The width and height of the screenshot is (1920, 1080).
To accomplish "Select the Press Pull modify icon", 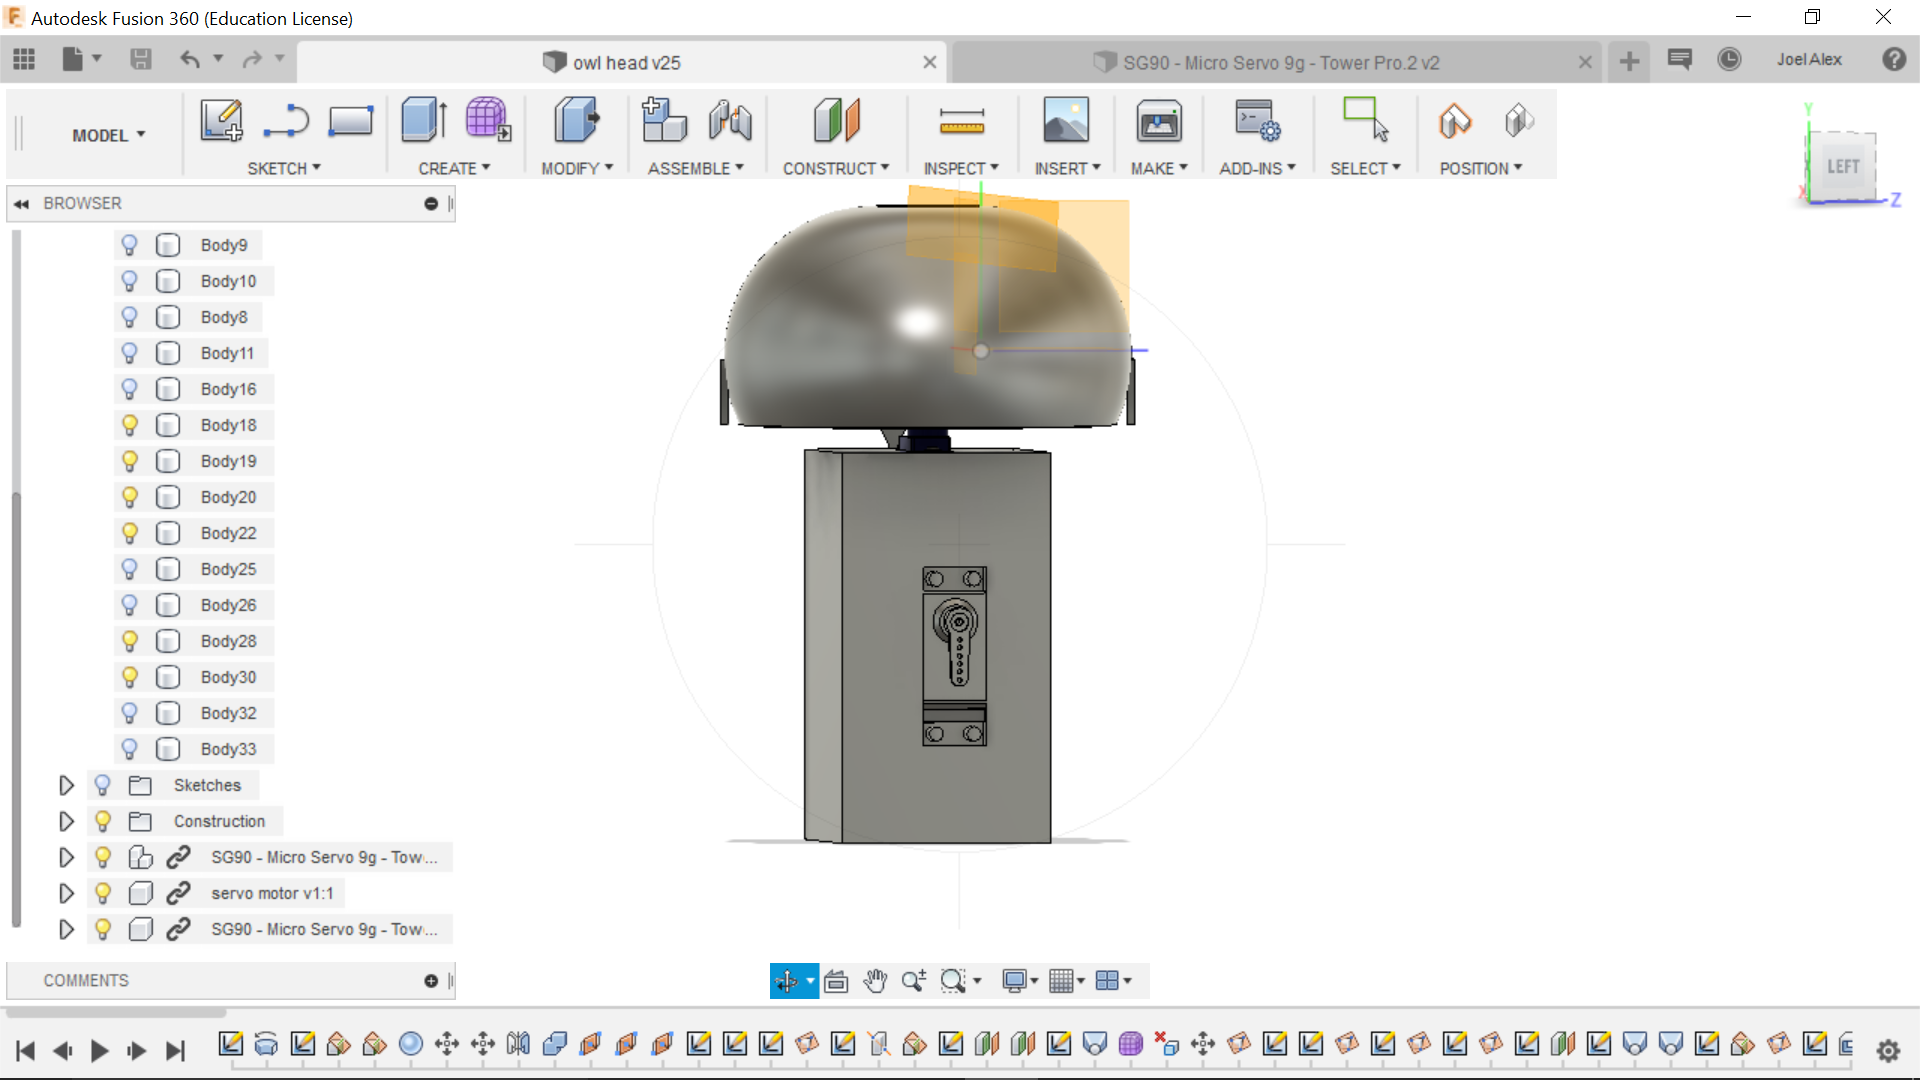I will 576,121.
